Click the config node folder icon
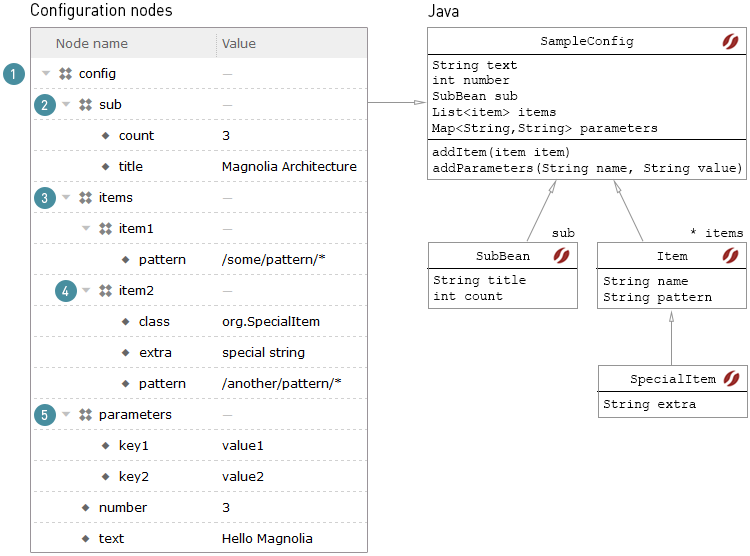Screen dimensions: 750x556 click(x=66, y=74)
